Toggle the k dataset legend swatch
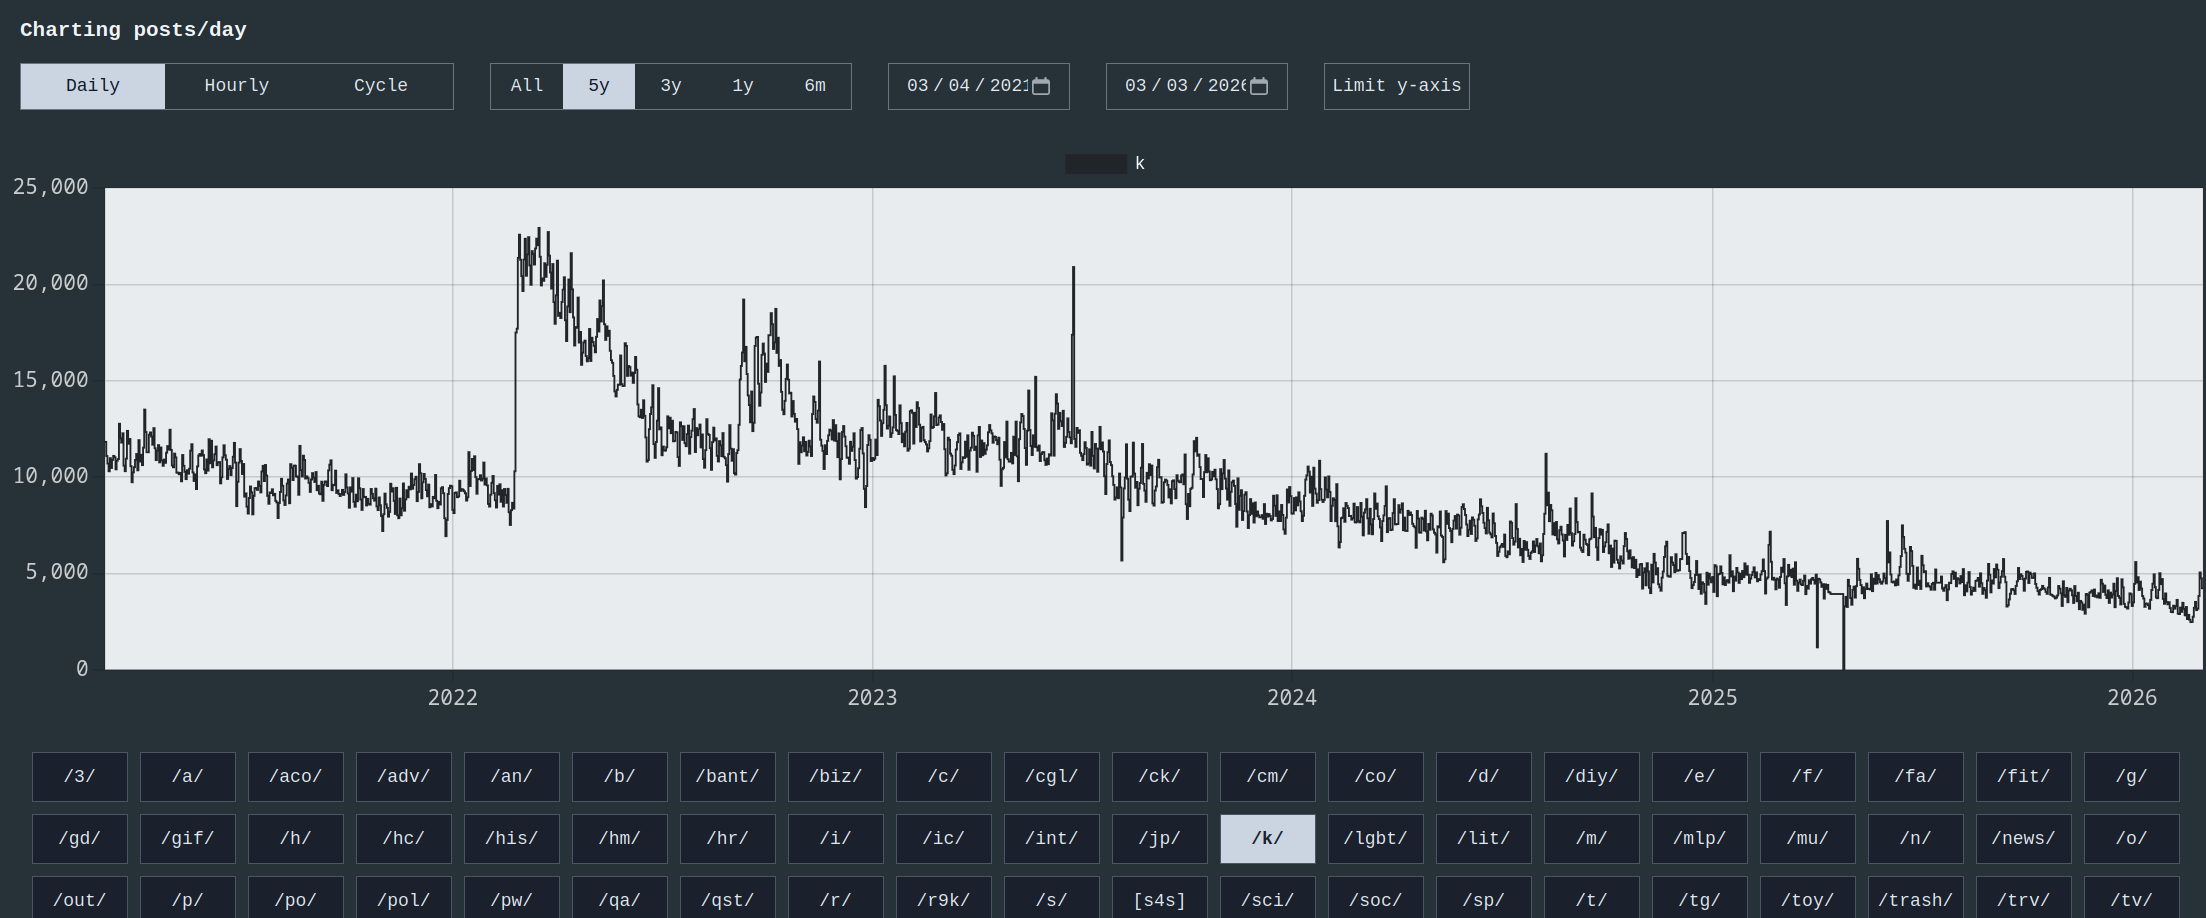 point(1096,164)
